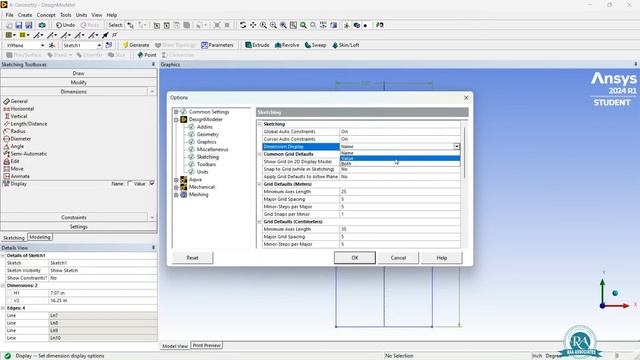Select the Edit dimension tool

click(x=11, y=161)
